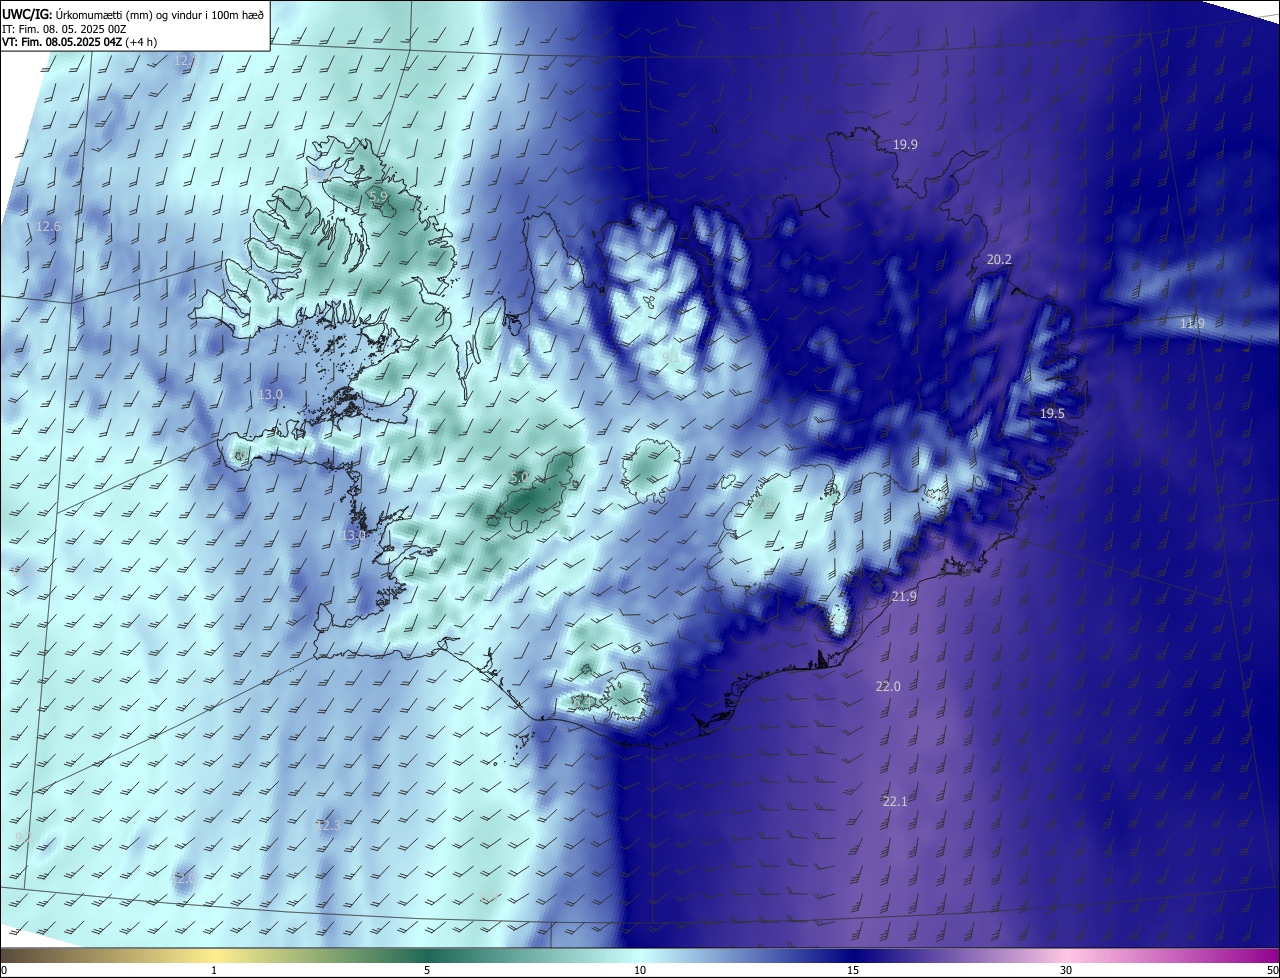Viewport: 1280px width, 978px height.
Task: Click the 20.2 value label
Action: pos(999,259)
